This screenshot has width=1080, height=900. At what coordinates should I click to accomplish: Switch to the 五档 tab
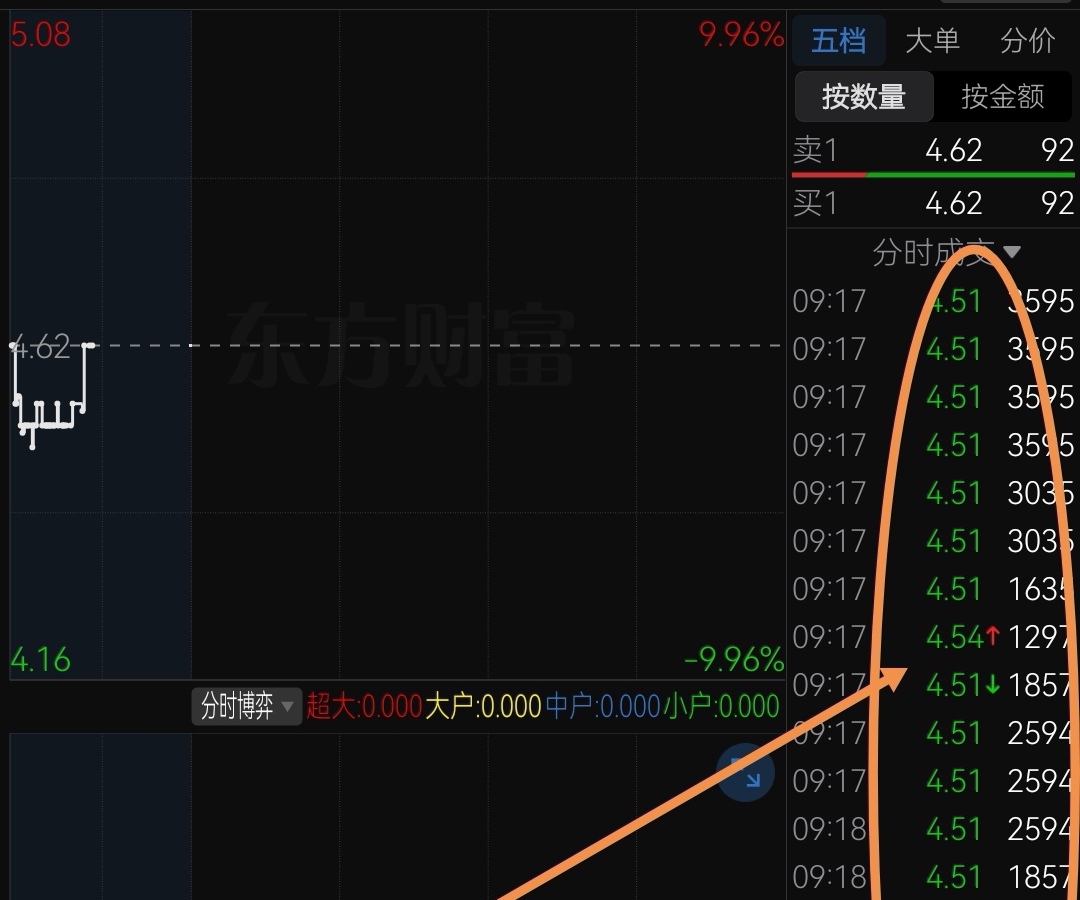(839, 41)
